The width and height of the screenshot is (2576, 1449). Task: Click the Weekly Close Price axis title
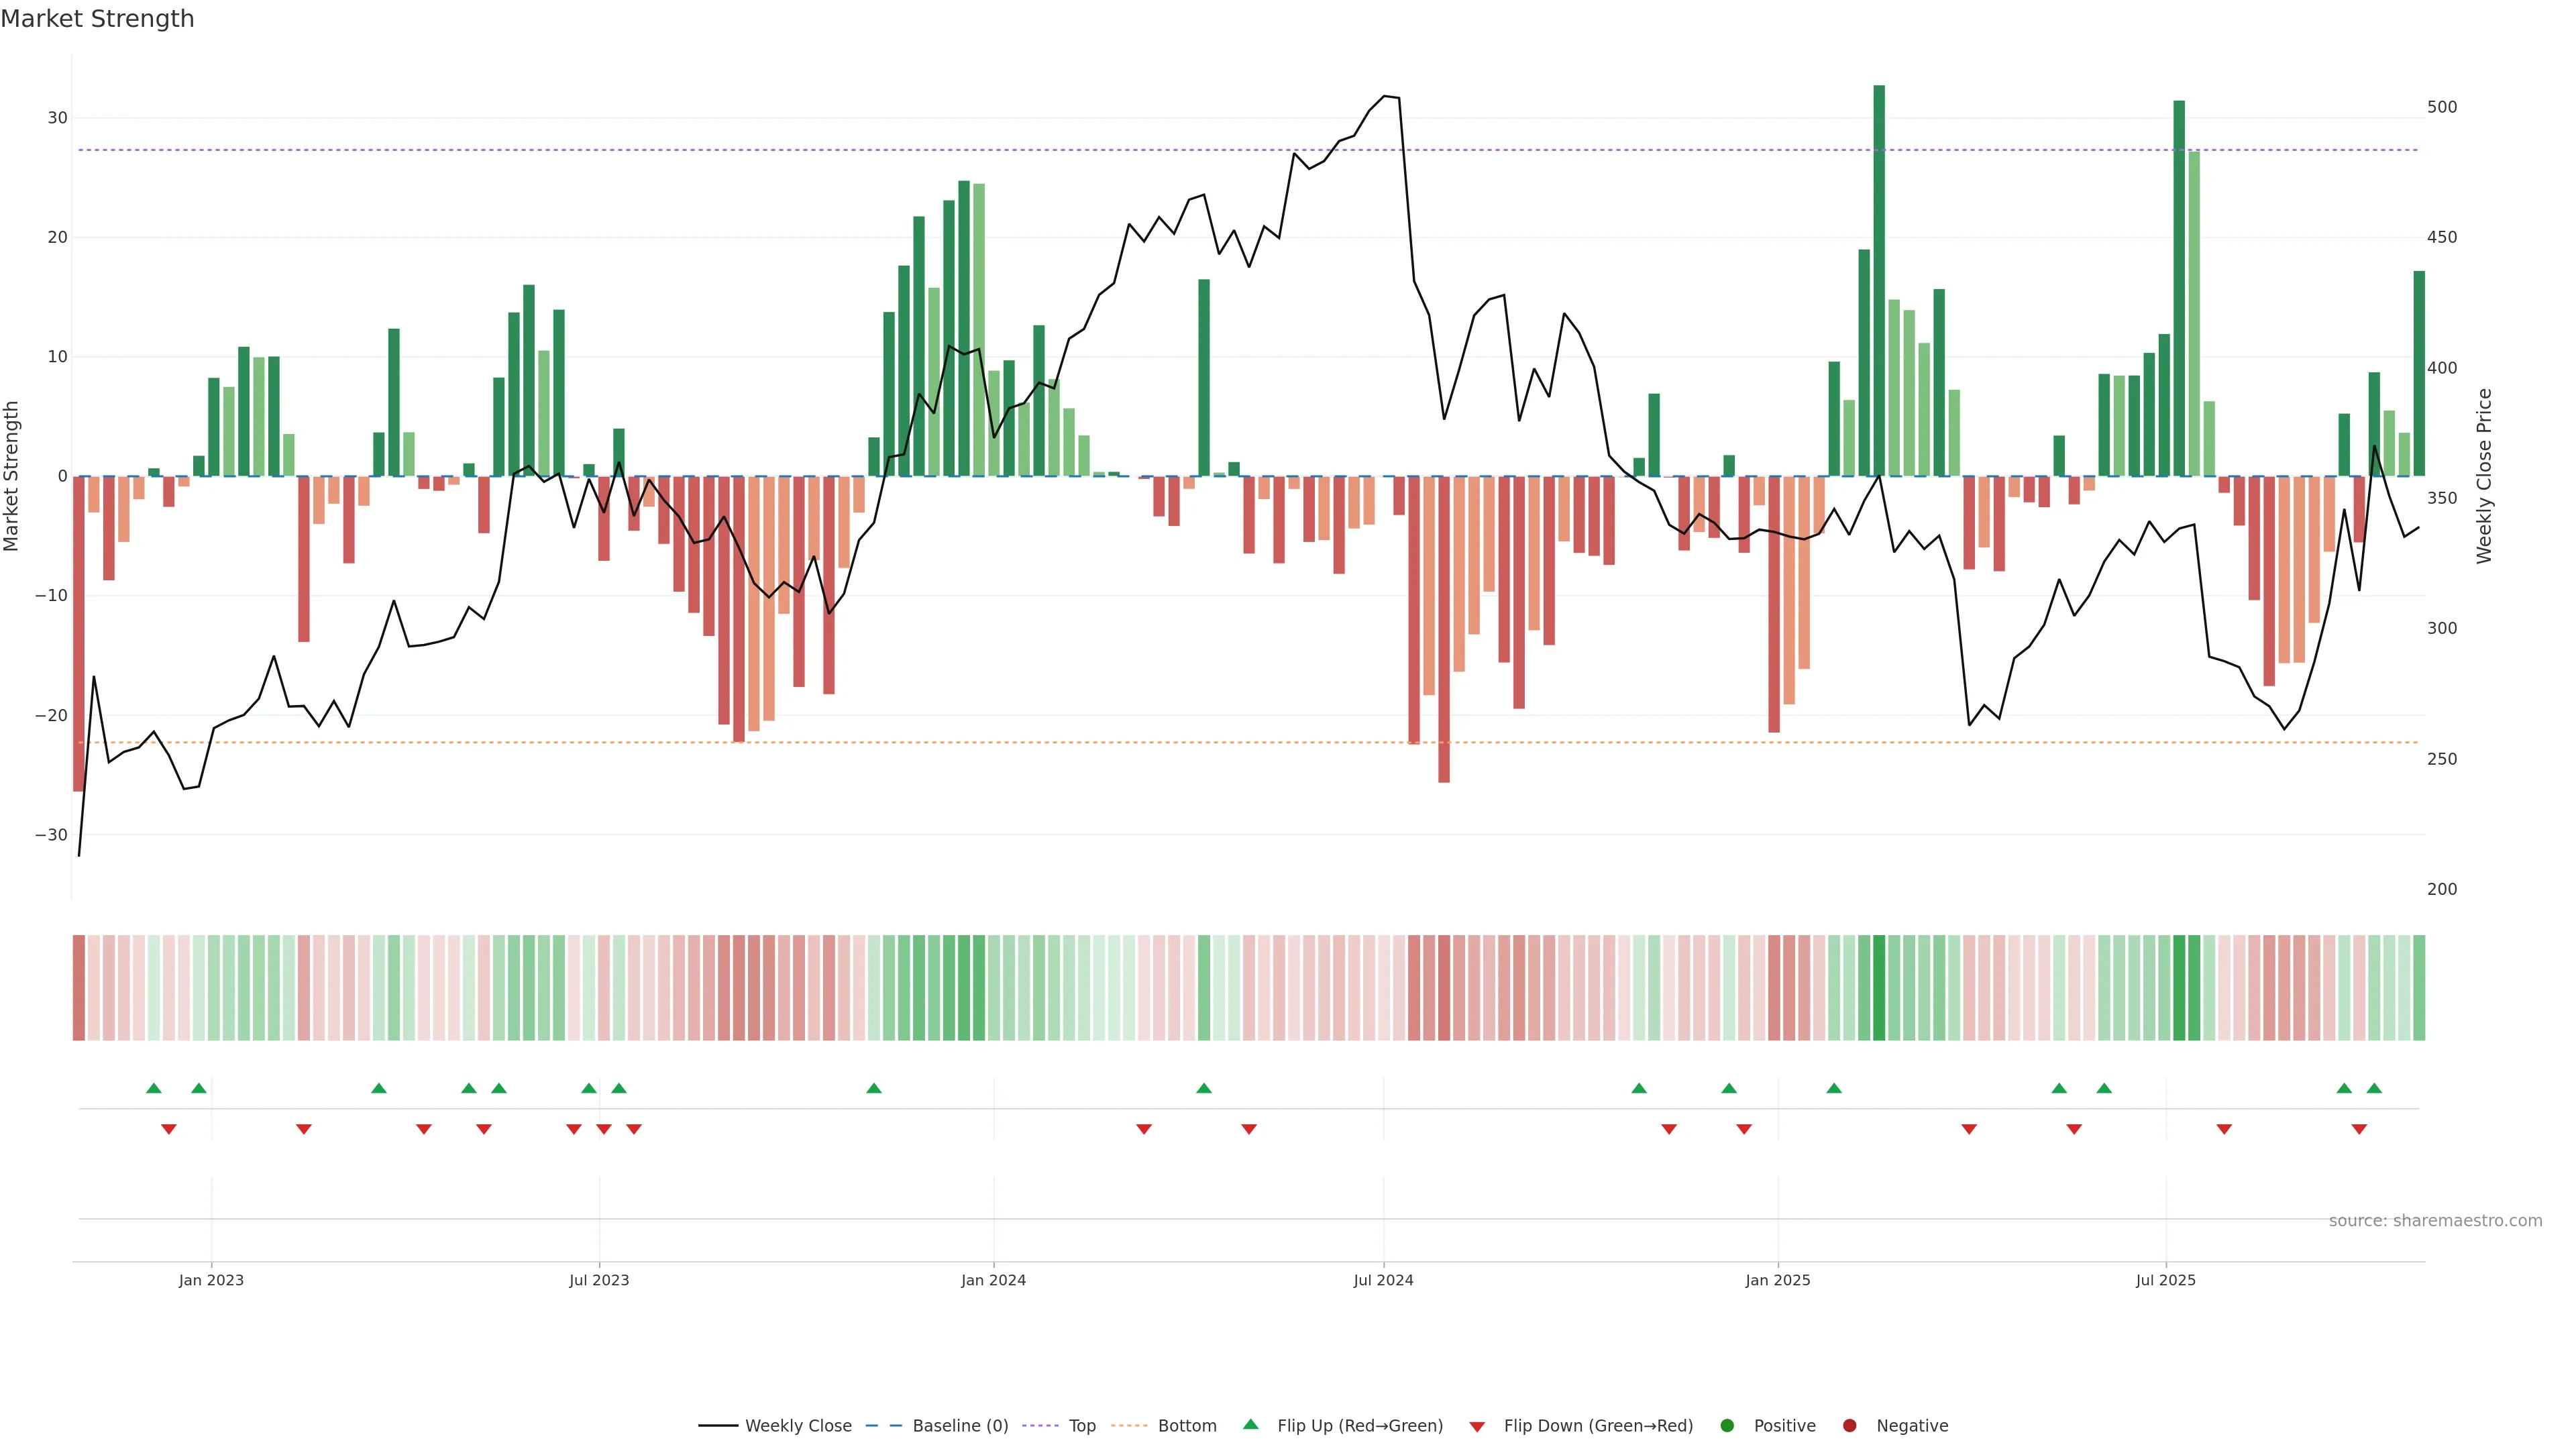(2484, 476)
